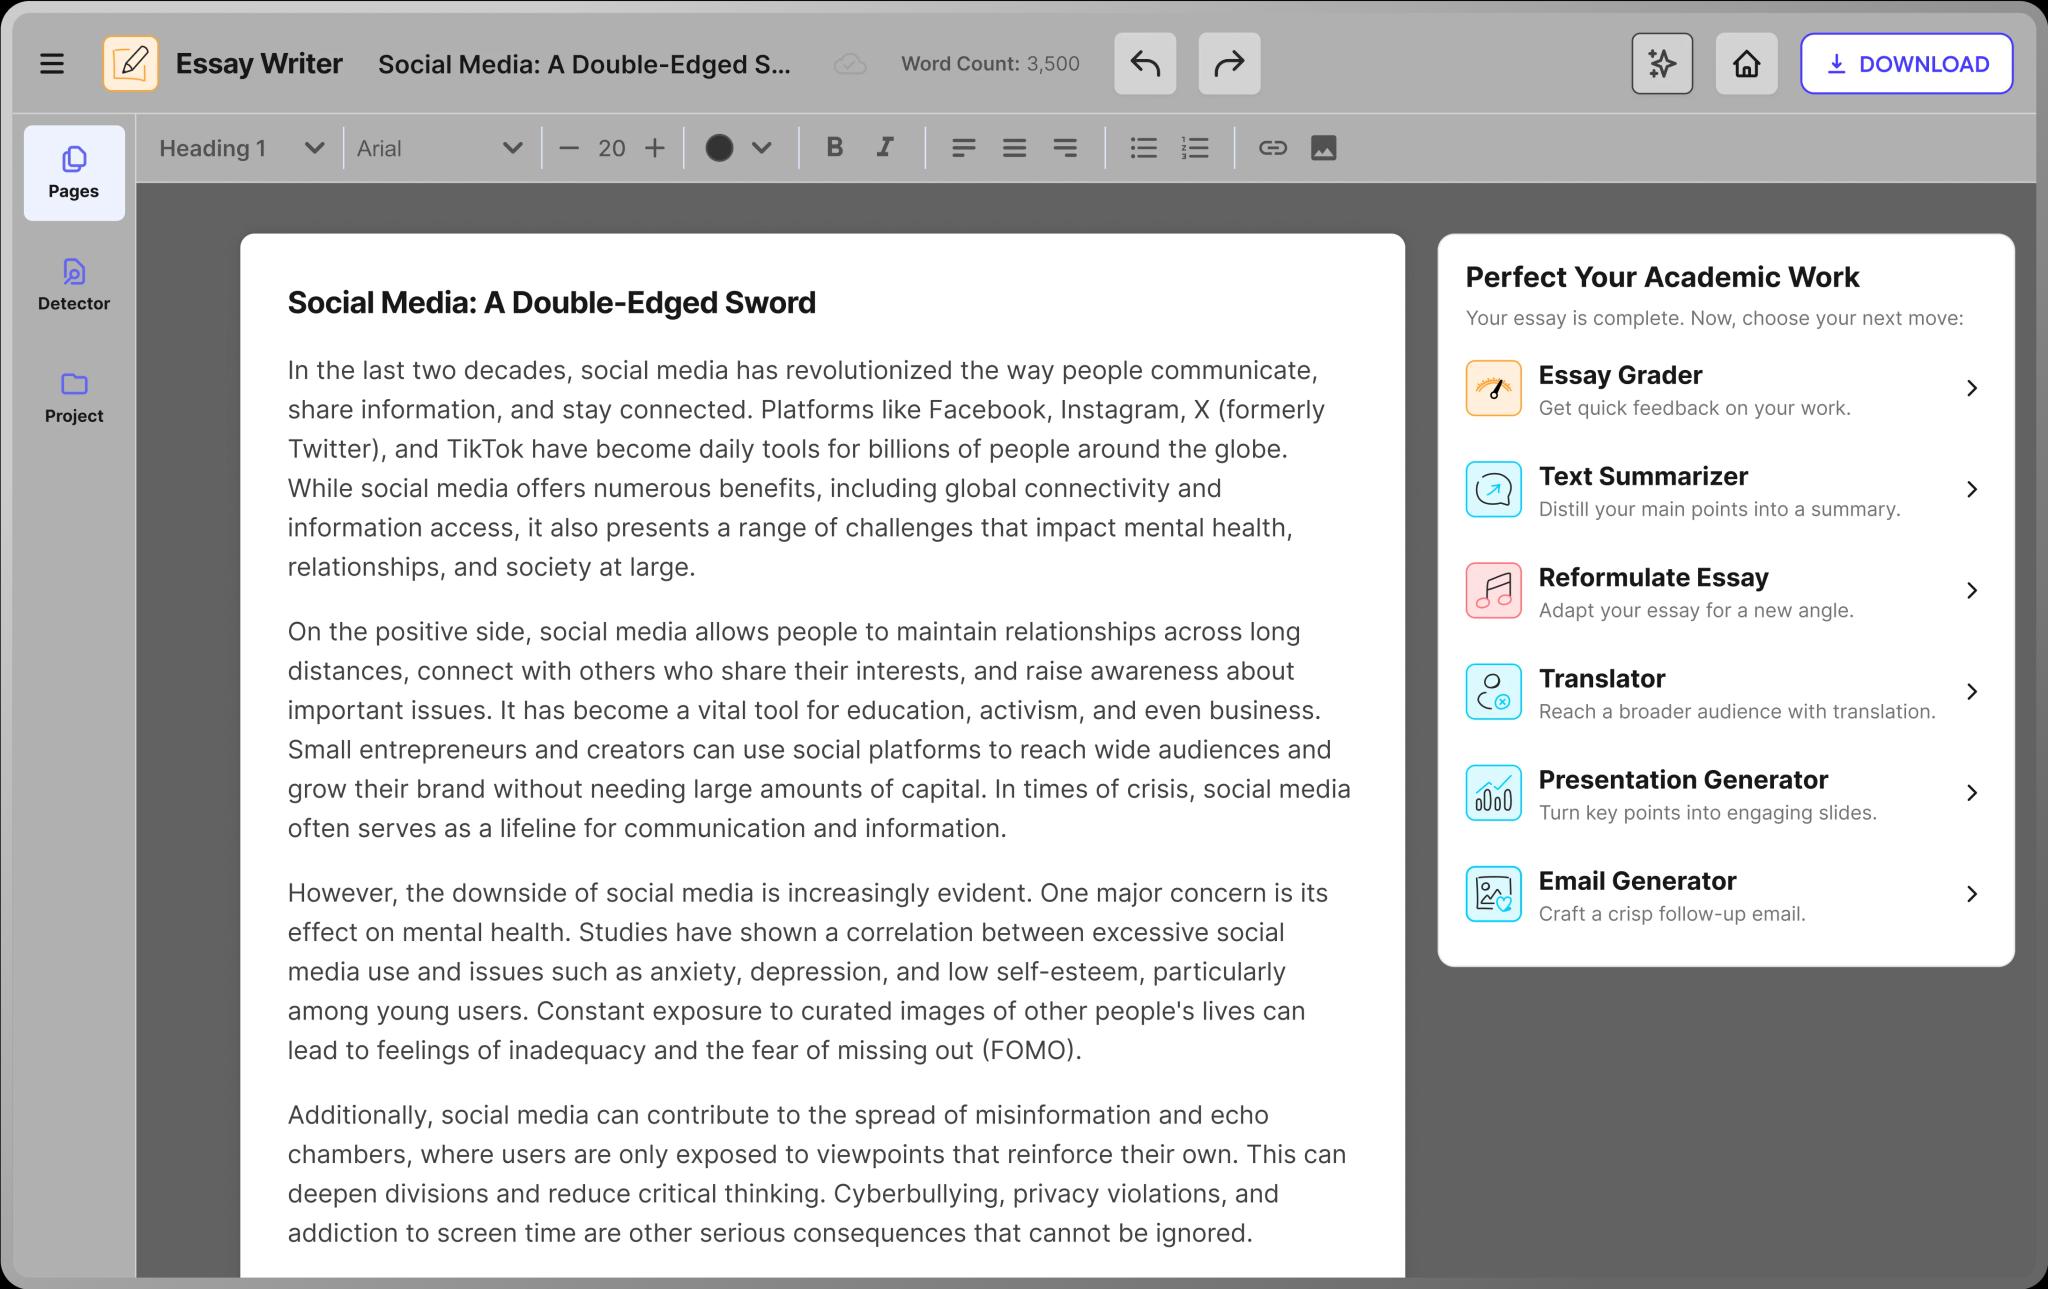This screenshot has width=2048, height=1289.
Task: Create a numbered list
Action: 1195,148
